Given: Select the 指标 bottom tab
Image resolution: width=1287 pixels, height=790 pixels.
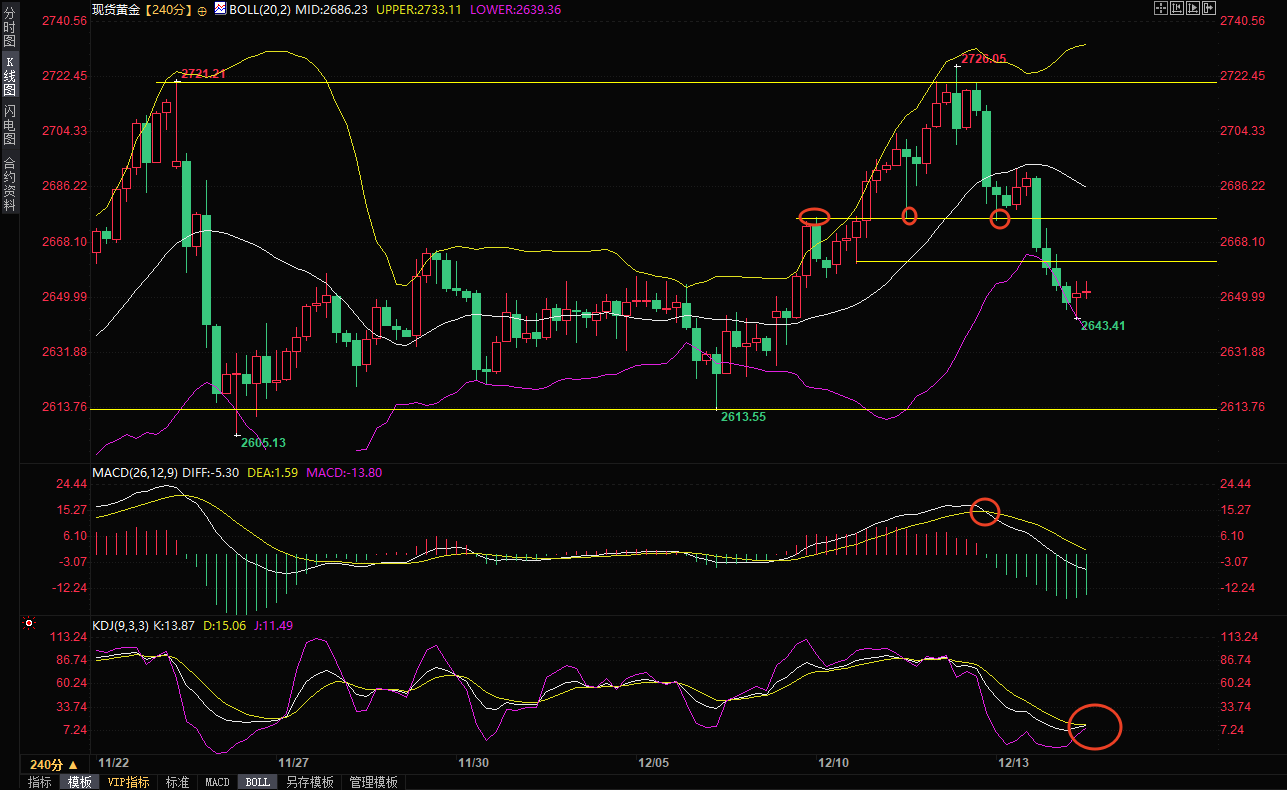Looking at the screenshot, I should click(40, 782).
